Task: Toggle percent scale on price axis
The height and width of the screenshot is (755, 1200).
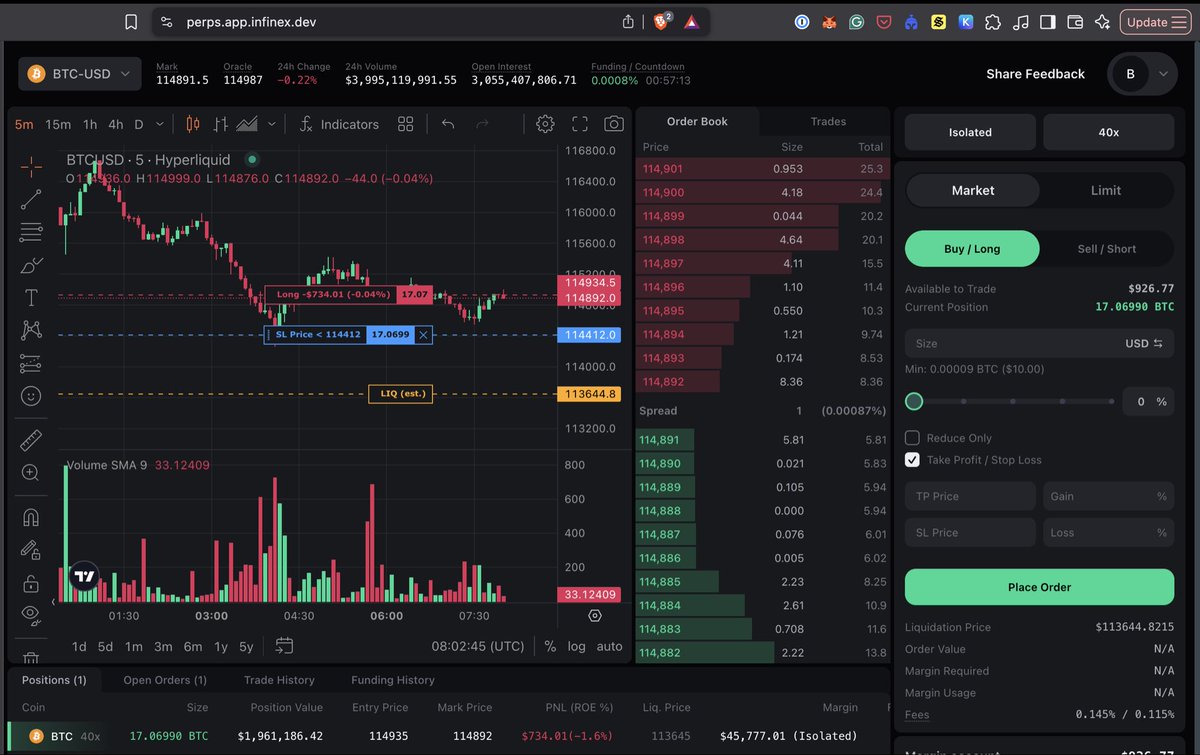Action: [x=550, y=646]
